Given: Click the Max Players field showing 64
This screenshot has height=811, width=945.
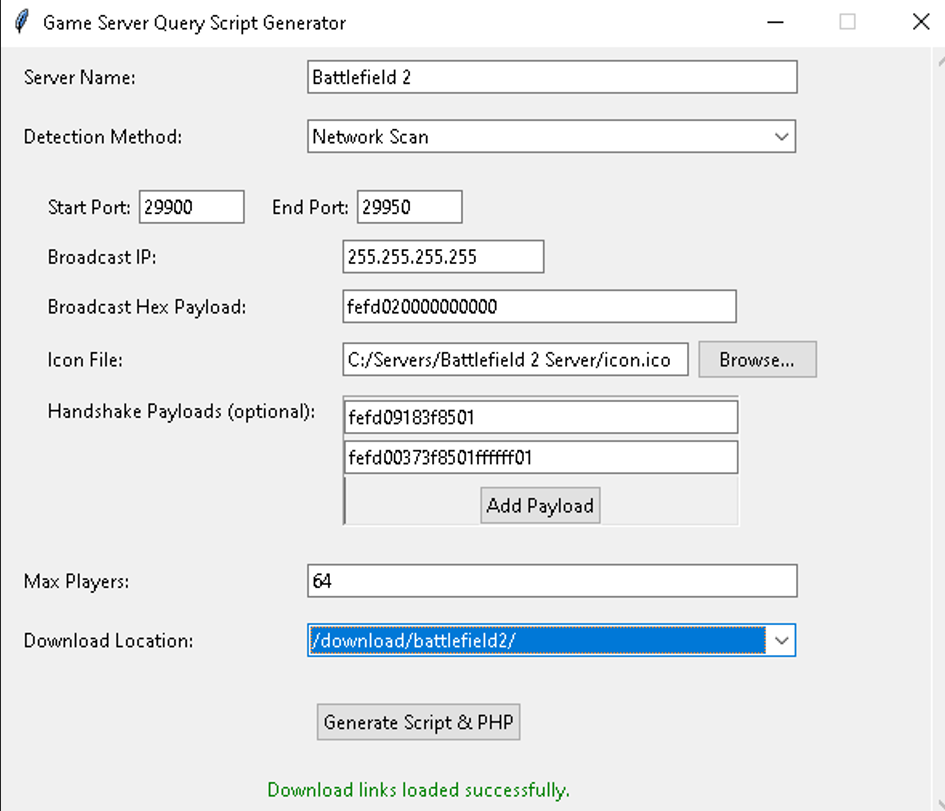Looking at the screenshot, I should pos(551,581).
